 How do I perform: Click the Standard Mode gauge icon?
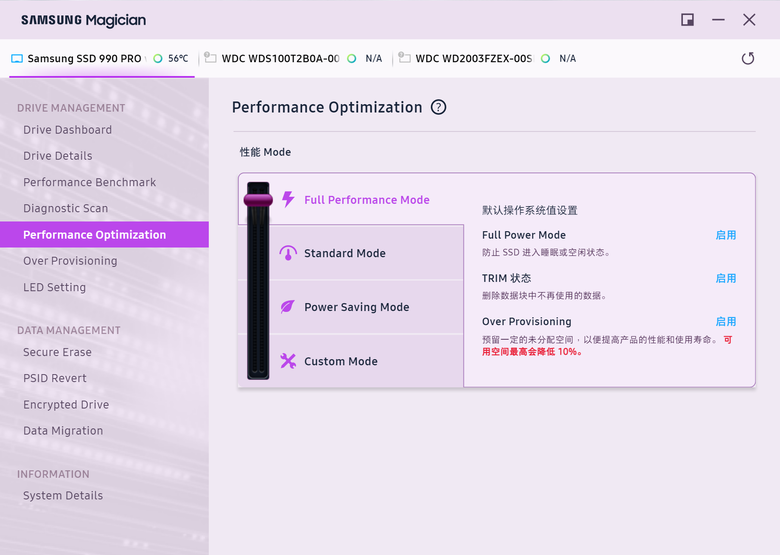coord(288,253)
